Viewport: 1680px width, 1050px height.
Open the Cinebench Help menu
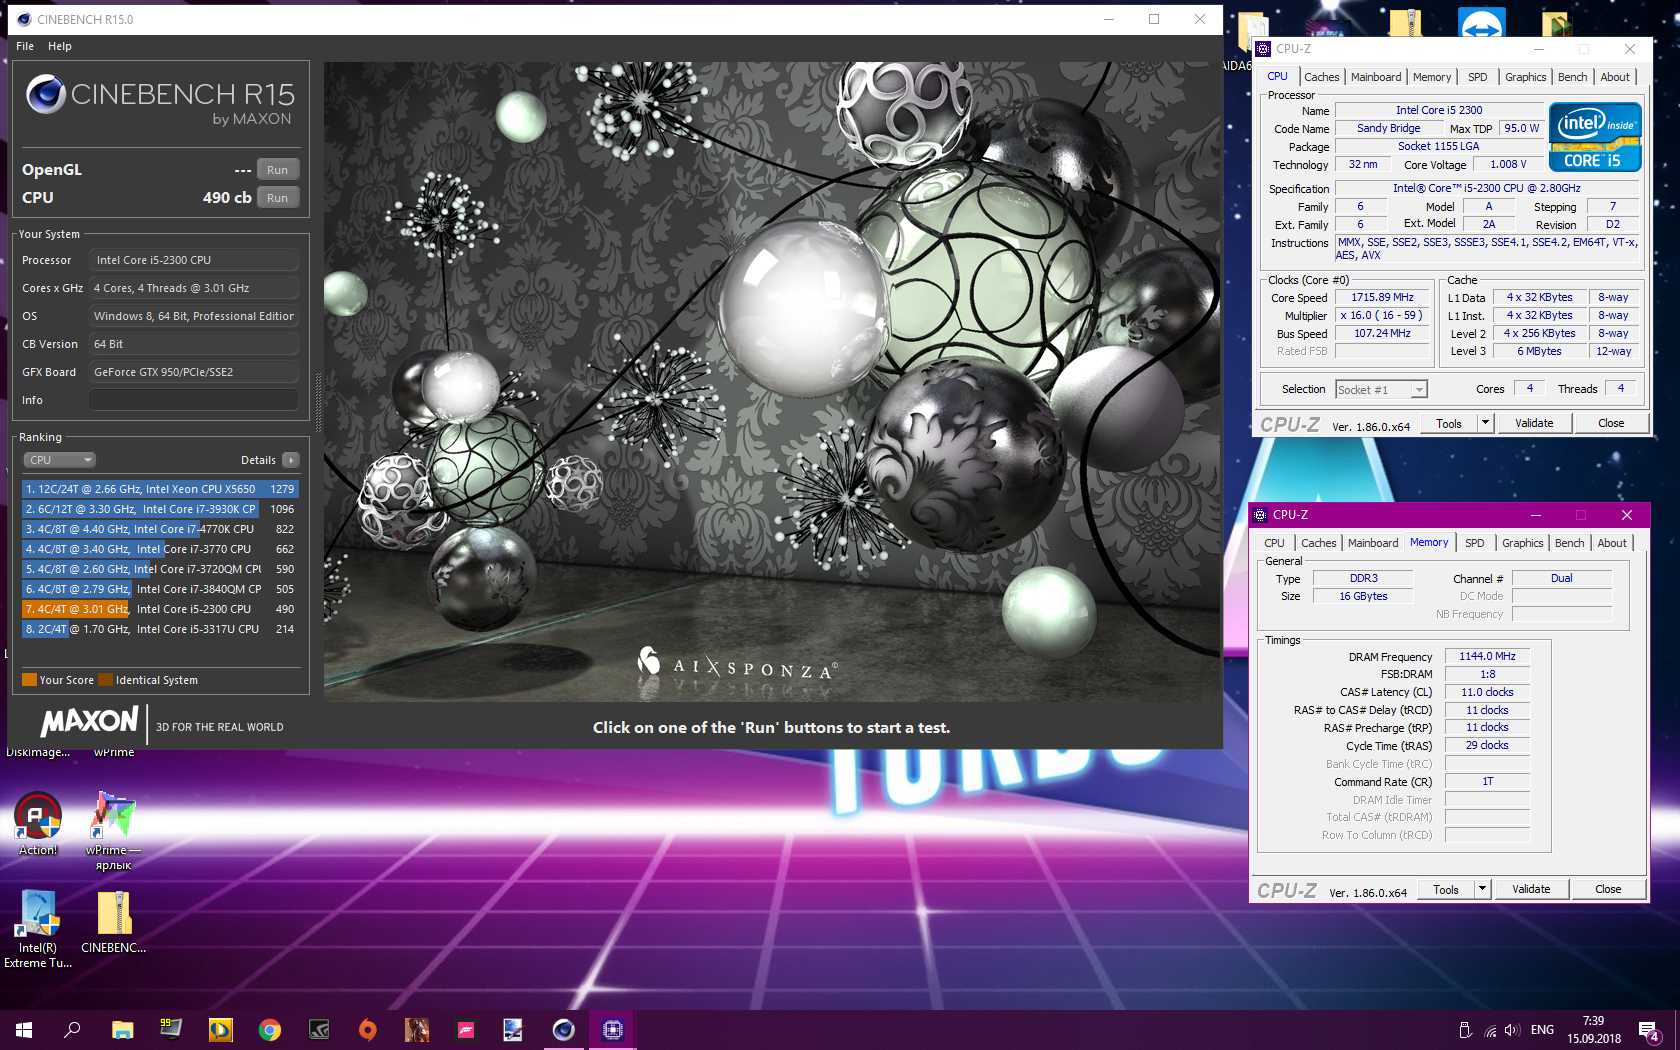click(60, 46)
